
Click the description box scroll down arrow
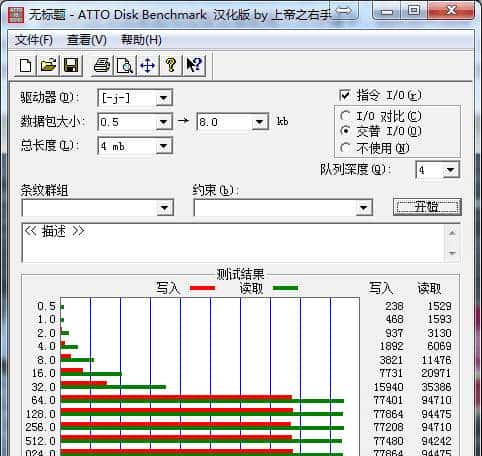click(x=452, y=253)
